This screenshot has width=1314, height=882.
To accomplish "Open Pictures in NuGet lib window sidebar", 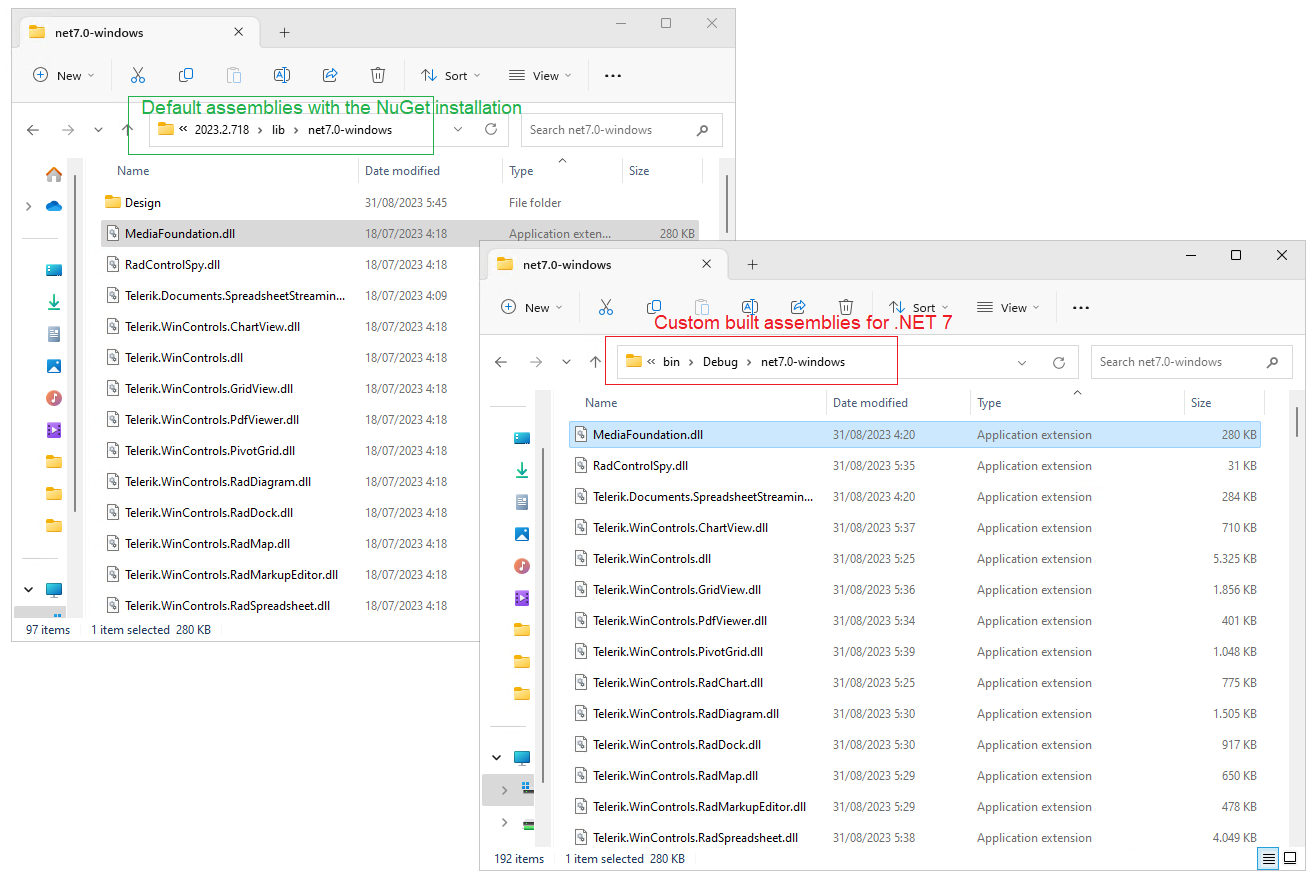I will (54, 366).
